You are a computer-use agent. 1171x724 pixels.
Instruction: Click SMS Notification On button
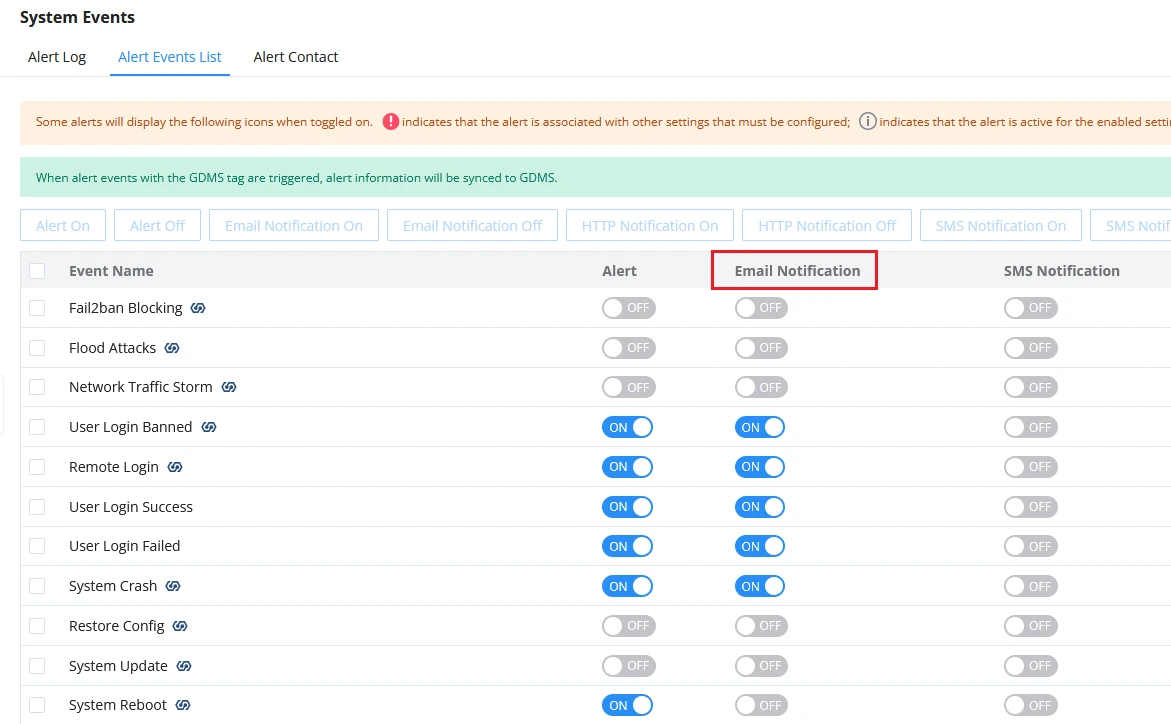pyautogui.click(x=1001, y=226)
